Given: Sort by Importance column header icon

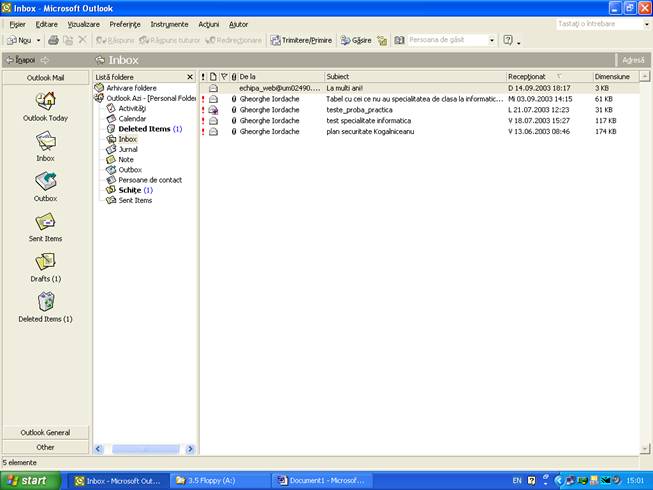Looking at the screenshot, I should (x=203, y=77).
